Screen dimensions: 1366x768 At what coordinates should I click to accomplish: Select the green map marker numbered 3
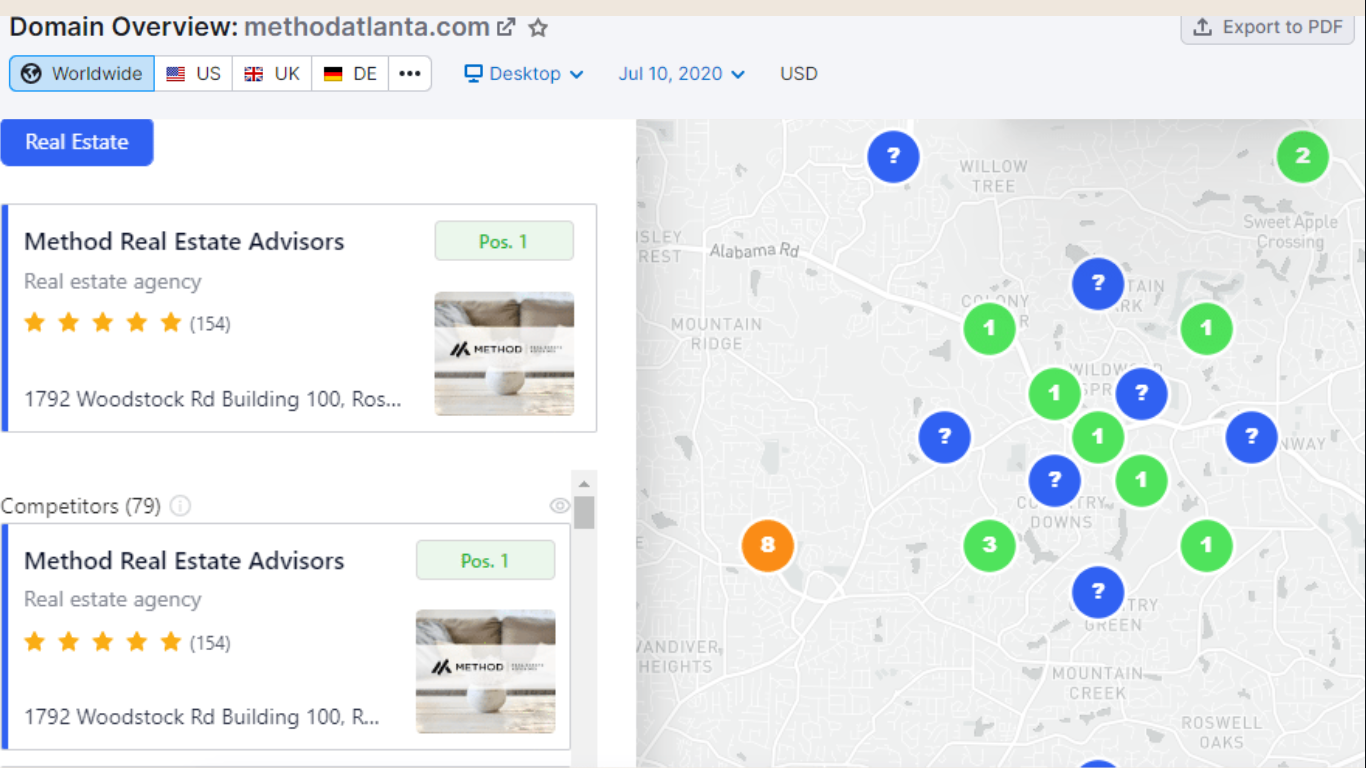[x=989, y=545]
